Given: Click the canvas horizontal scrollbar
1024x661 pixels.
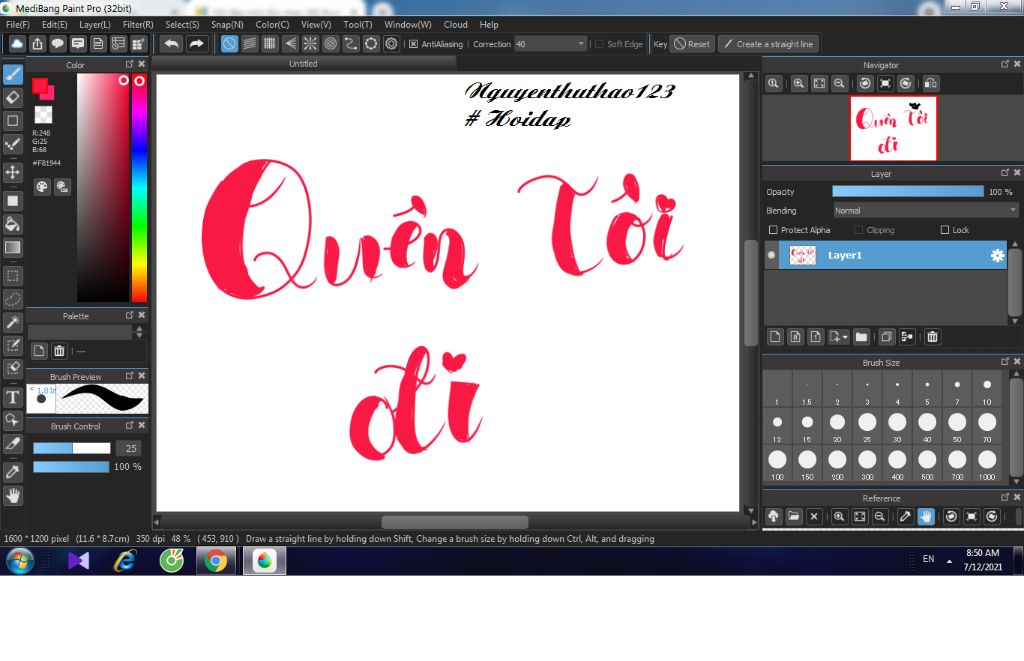Looking at the screenshot, I should coord(455,522).
